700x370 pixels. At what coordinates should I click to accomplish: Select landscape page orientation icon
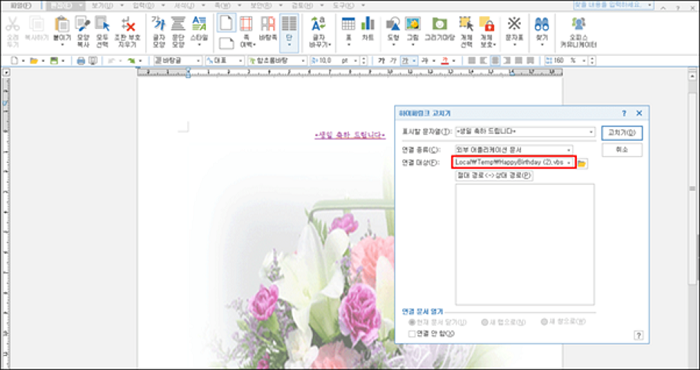point(227,43)
